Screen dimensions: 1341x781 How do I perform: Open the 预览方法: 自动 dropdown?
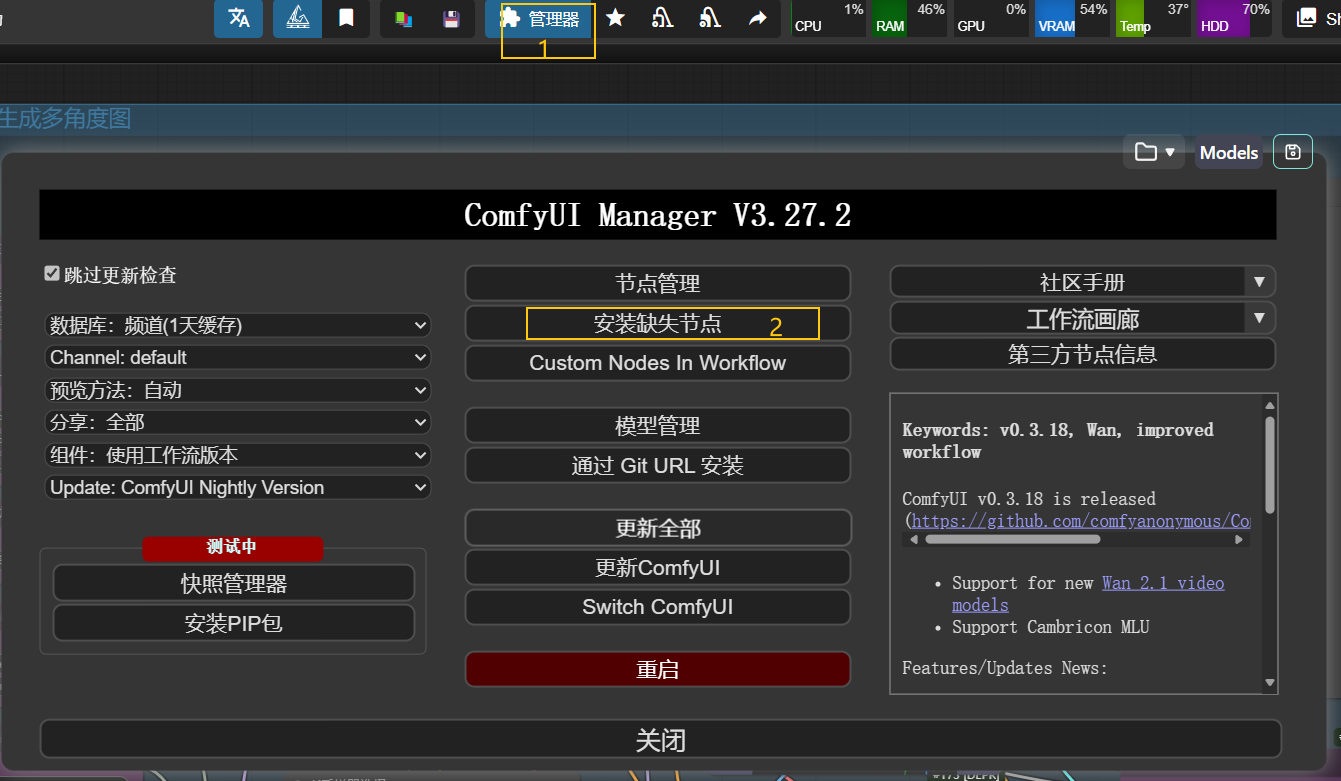click(238, 390)
